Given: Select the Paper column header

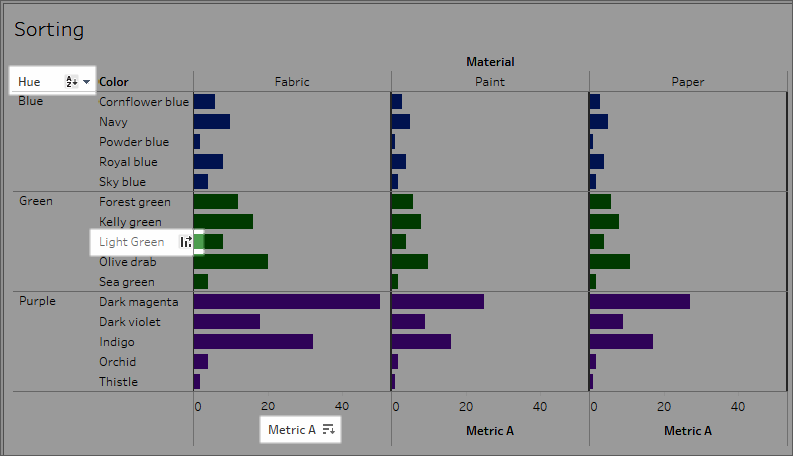Looking at the screenshot, I should click(x=688, y=82).
